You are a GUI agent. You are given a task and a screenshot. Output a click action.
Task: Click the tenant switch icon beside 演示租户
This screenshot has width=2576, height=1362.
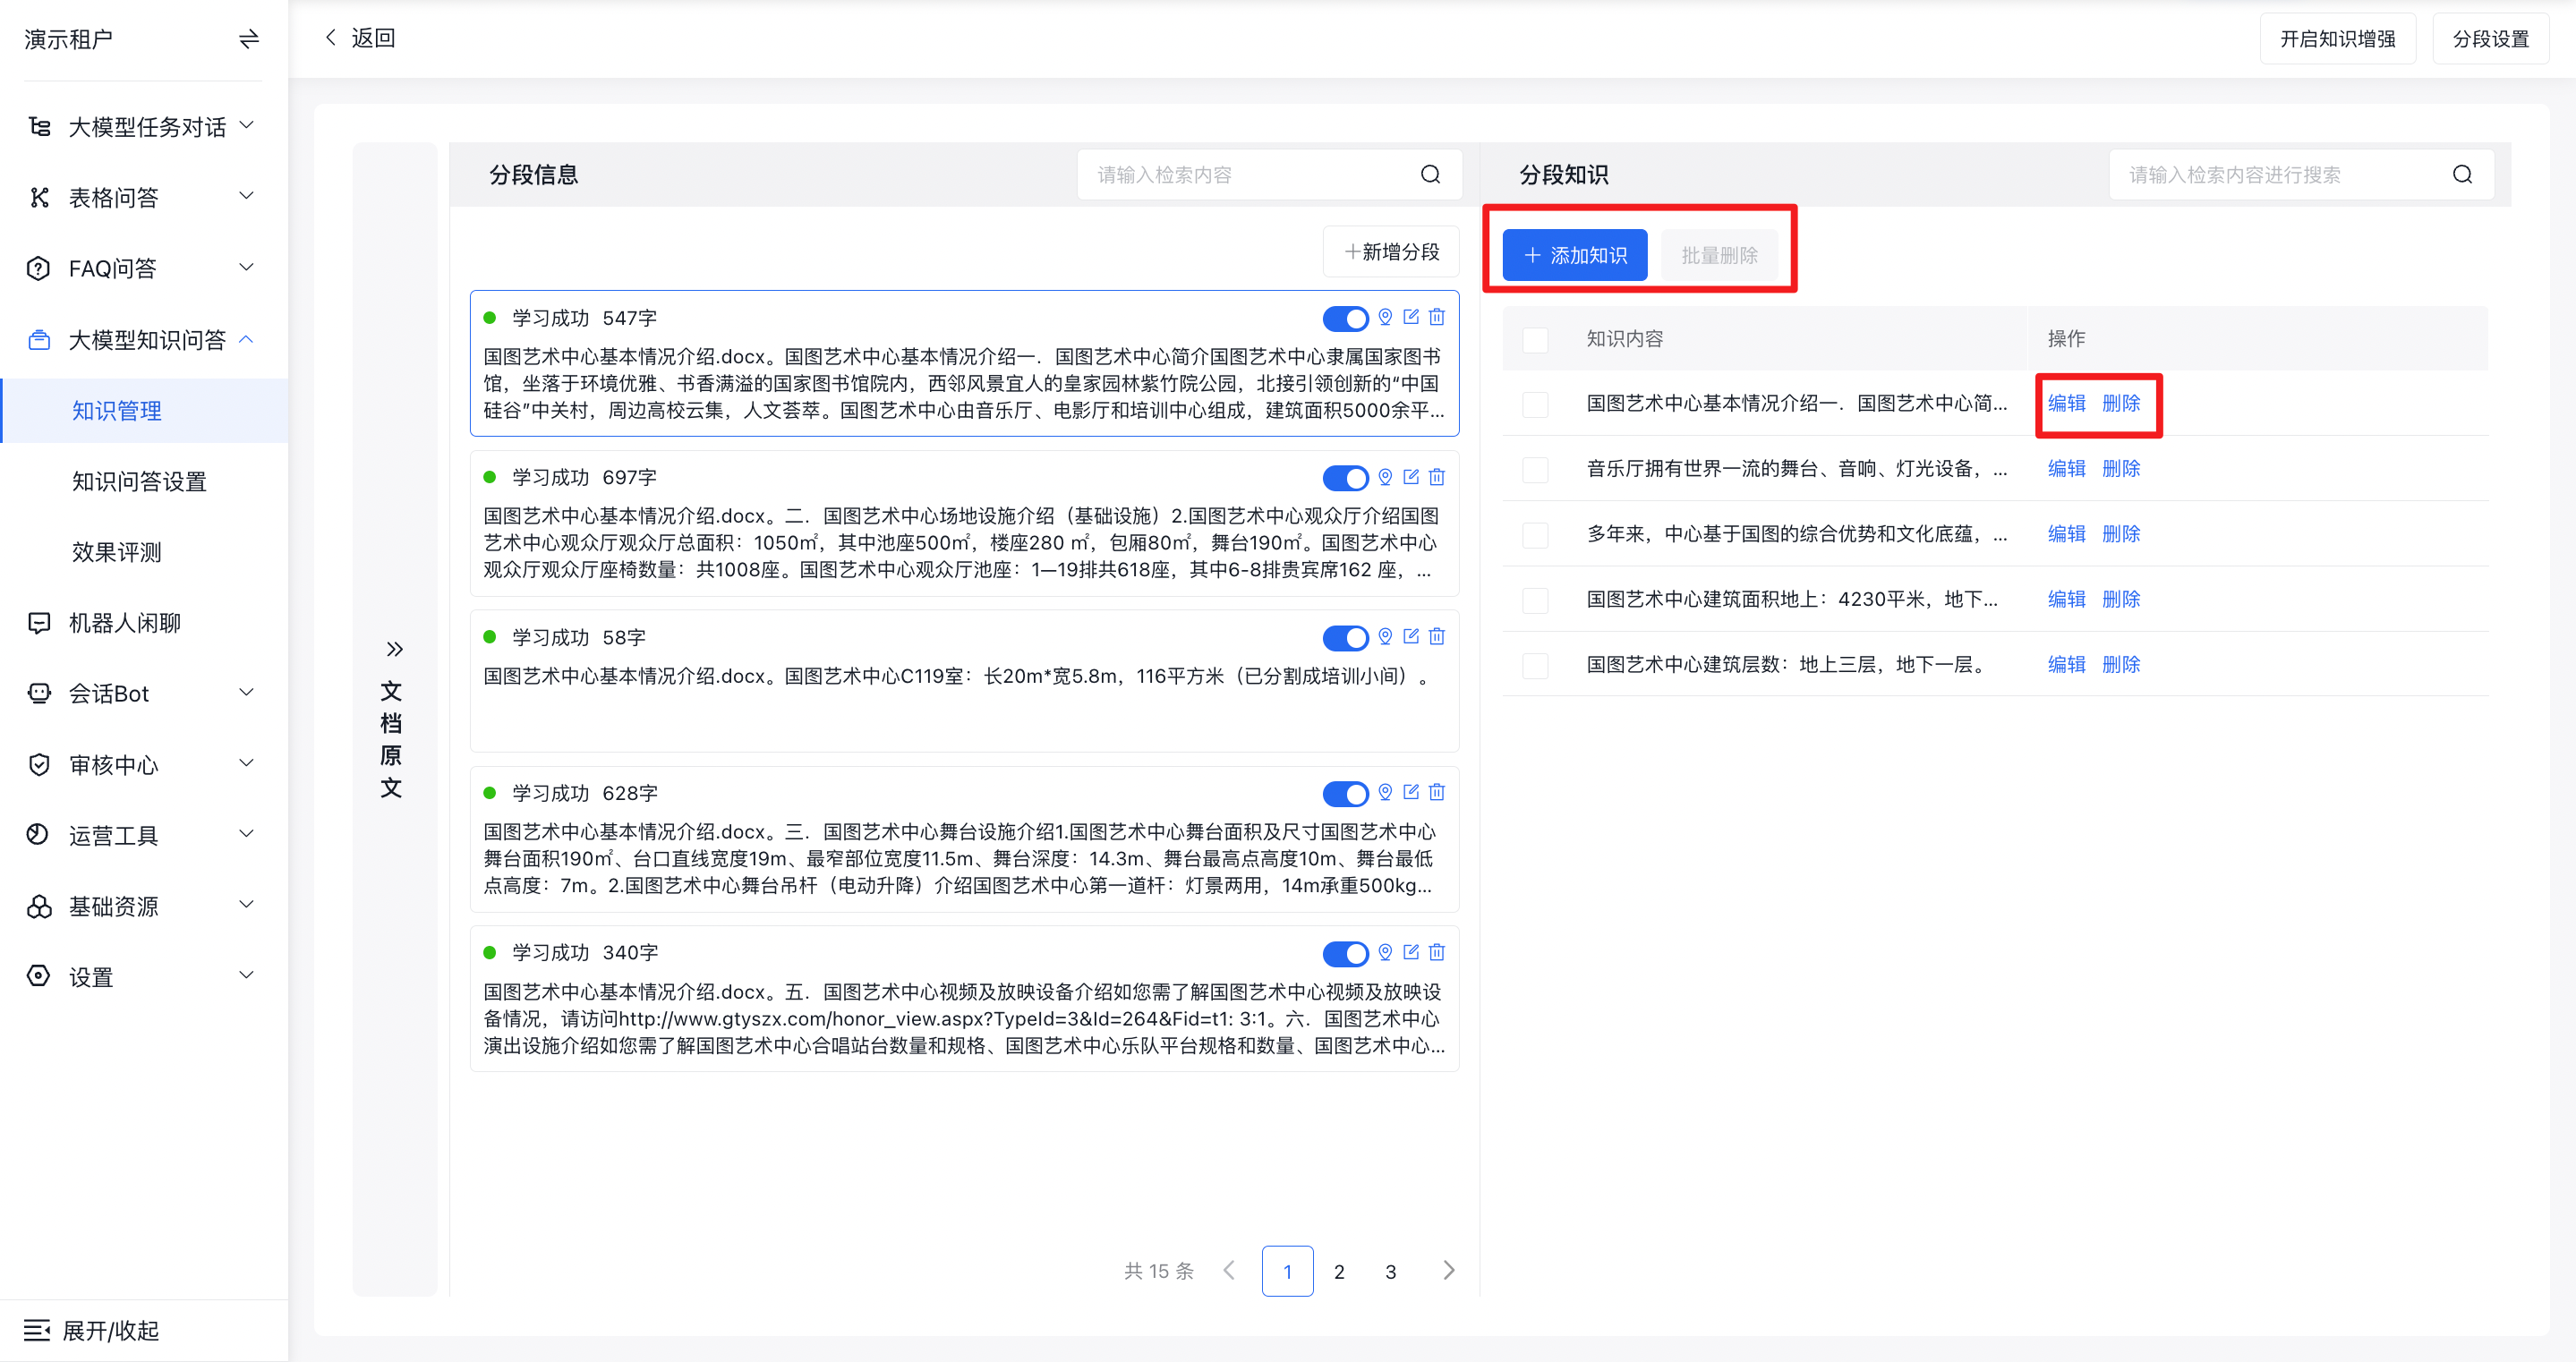click(x=249, y=39)
